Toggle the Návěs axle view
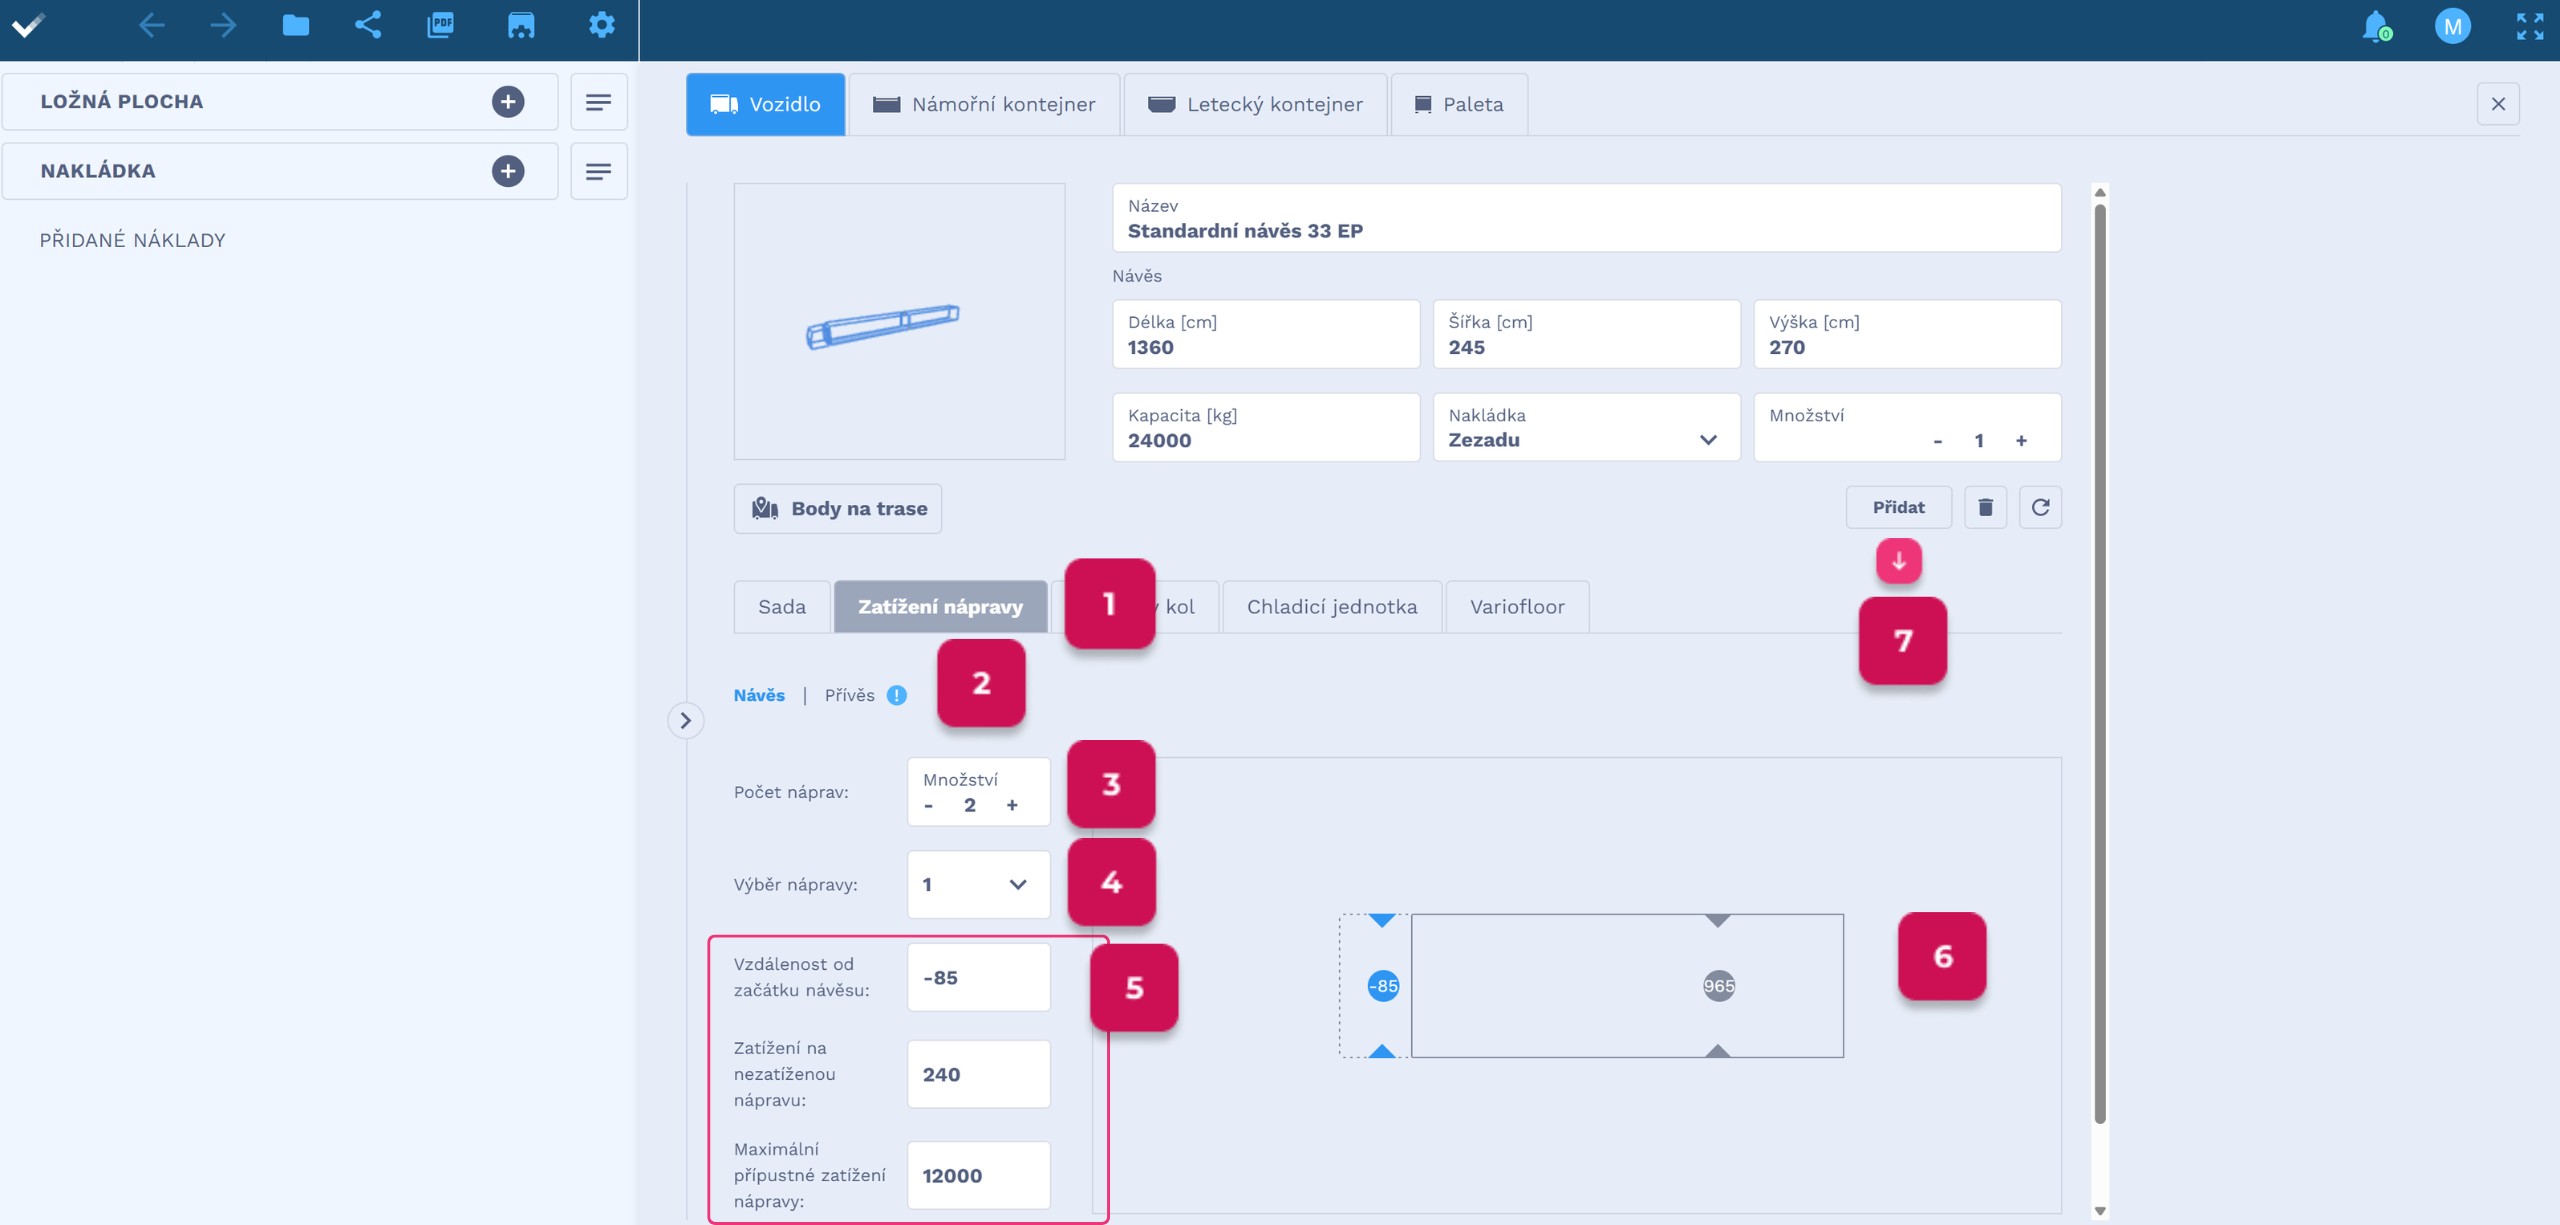 (759, 695)
